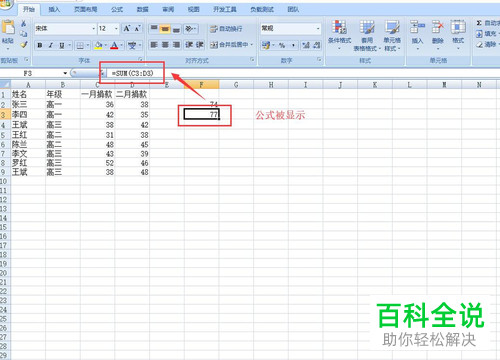Open the Number group dialog launcher
The height and width of the screenshot is (360, 500).
pos(319,60)
